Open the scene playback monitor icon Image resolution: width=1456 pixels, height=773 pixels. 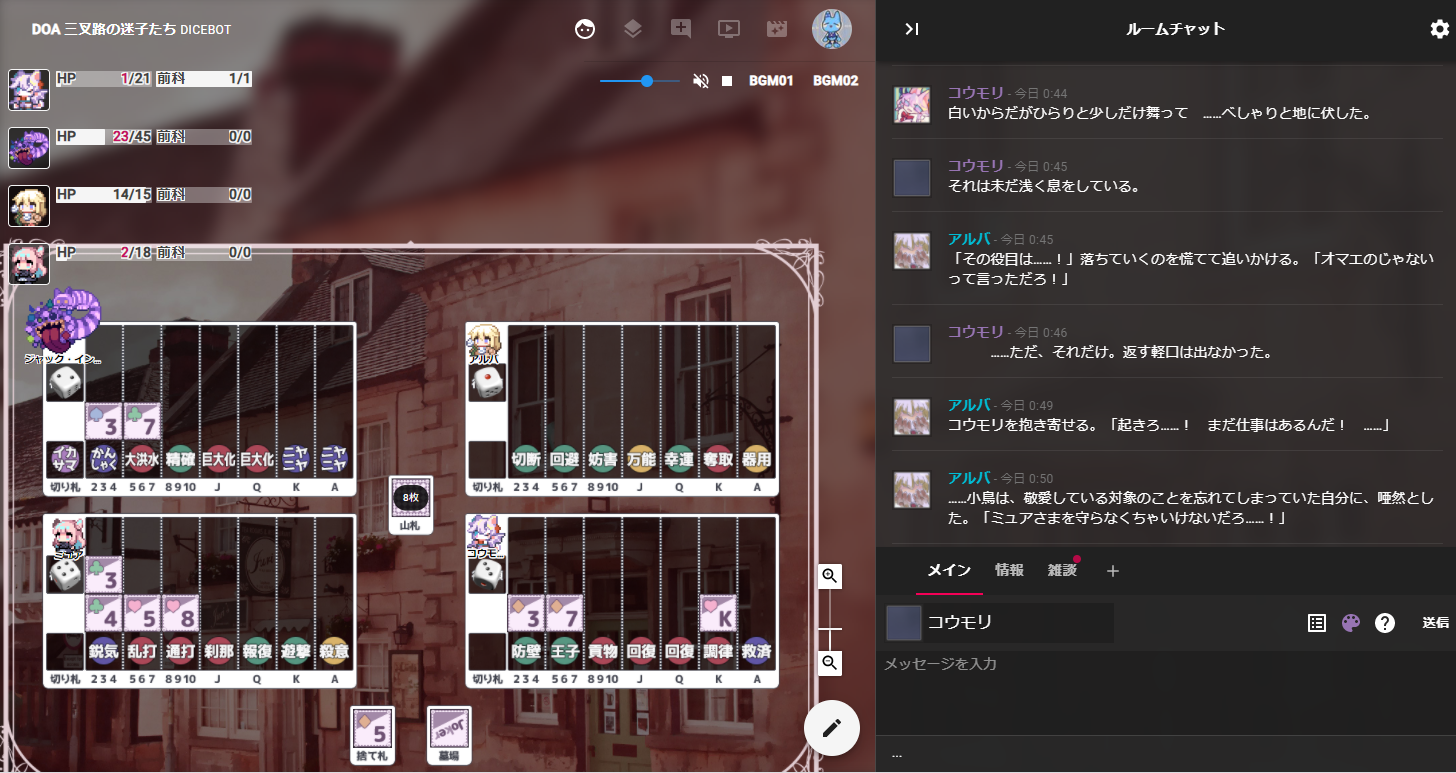click(x=729, y=29)
